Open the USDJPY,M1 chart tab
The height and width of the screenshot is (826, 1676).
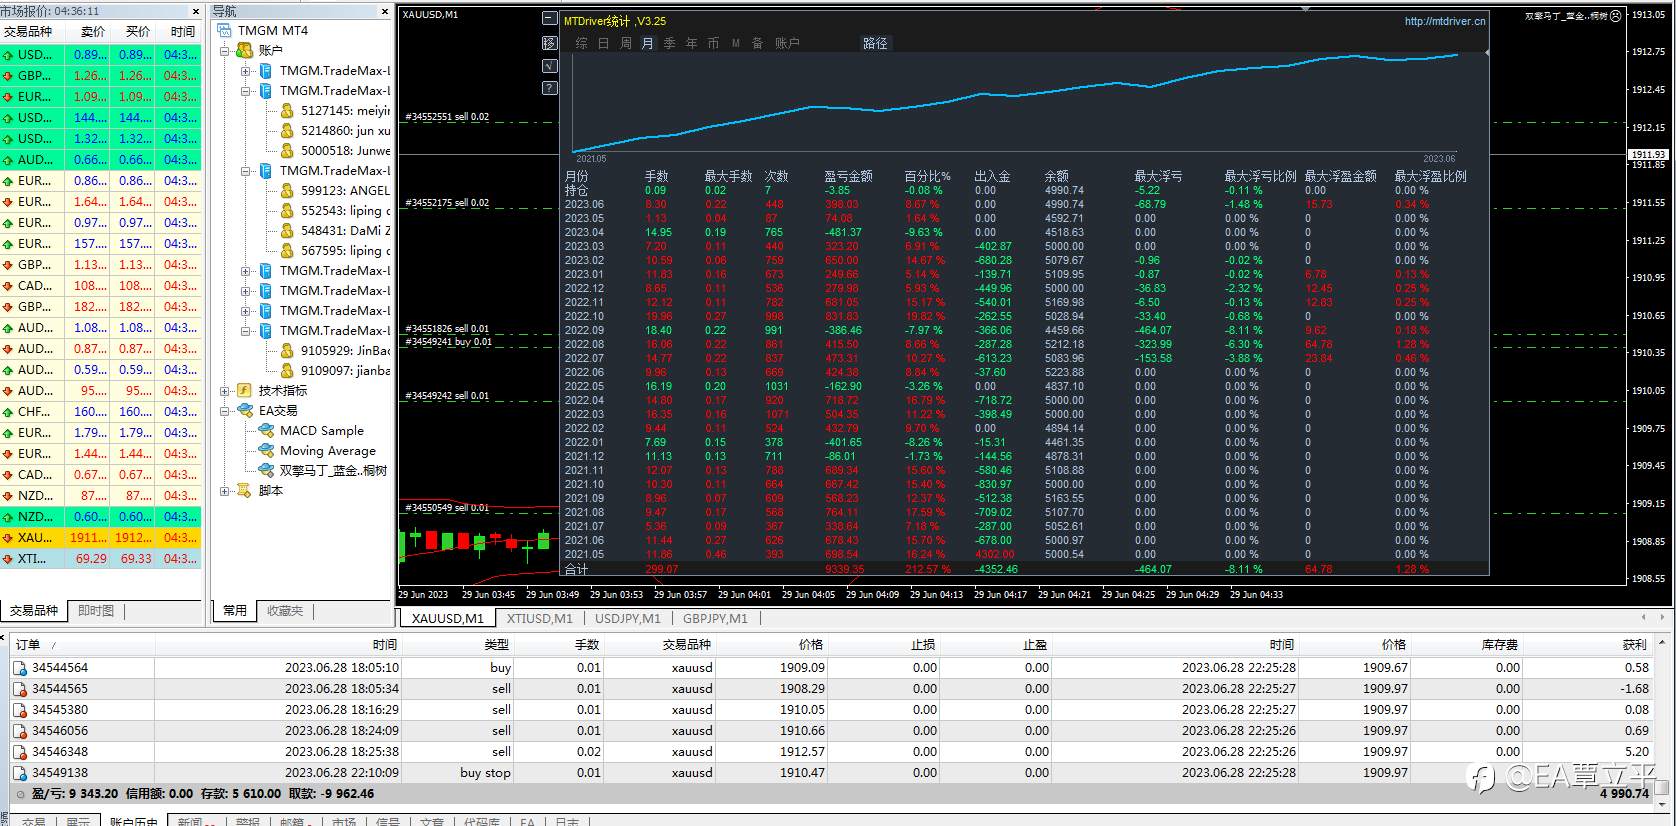(x=628, y=618)
